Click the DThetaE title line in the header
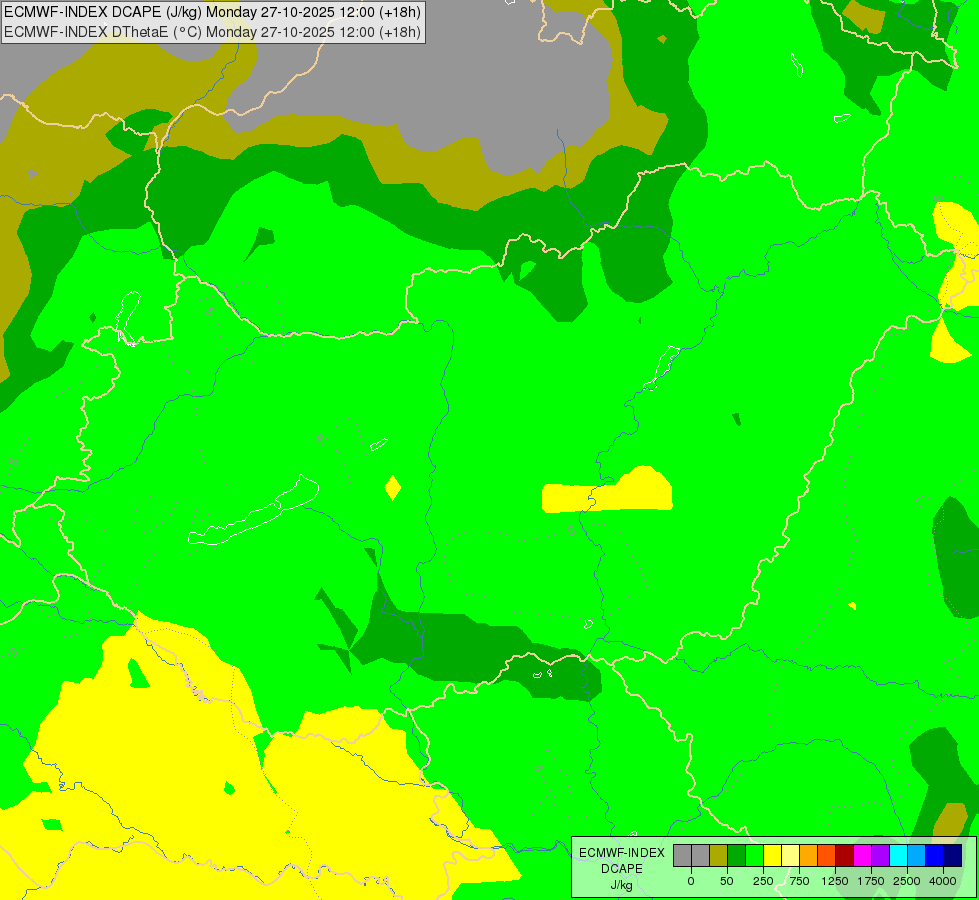This screenshot has height=900, width=979. (212, 31)
